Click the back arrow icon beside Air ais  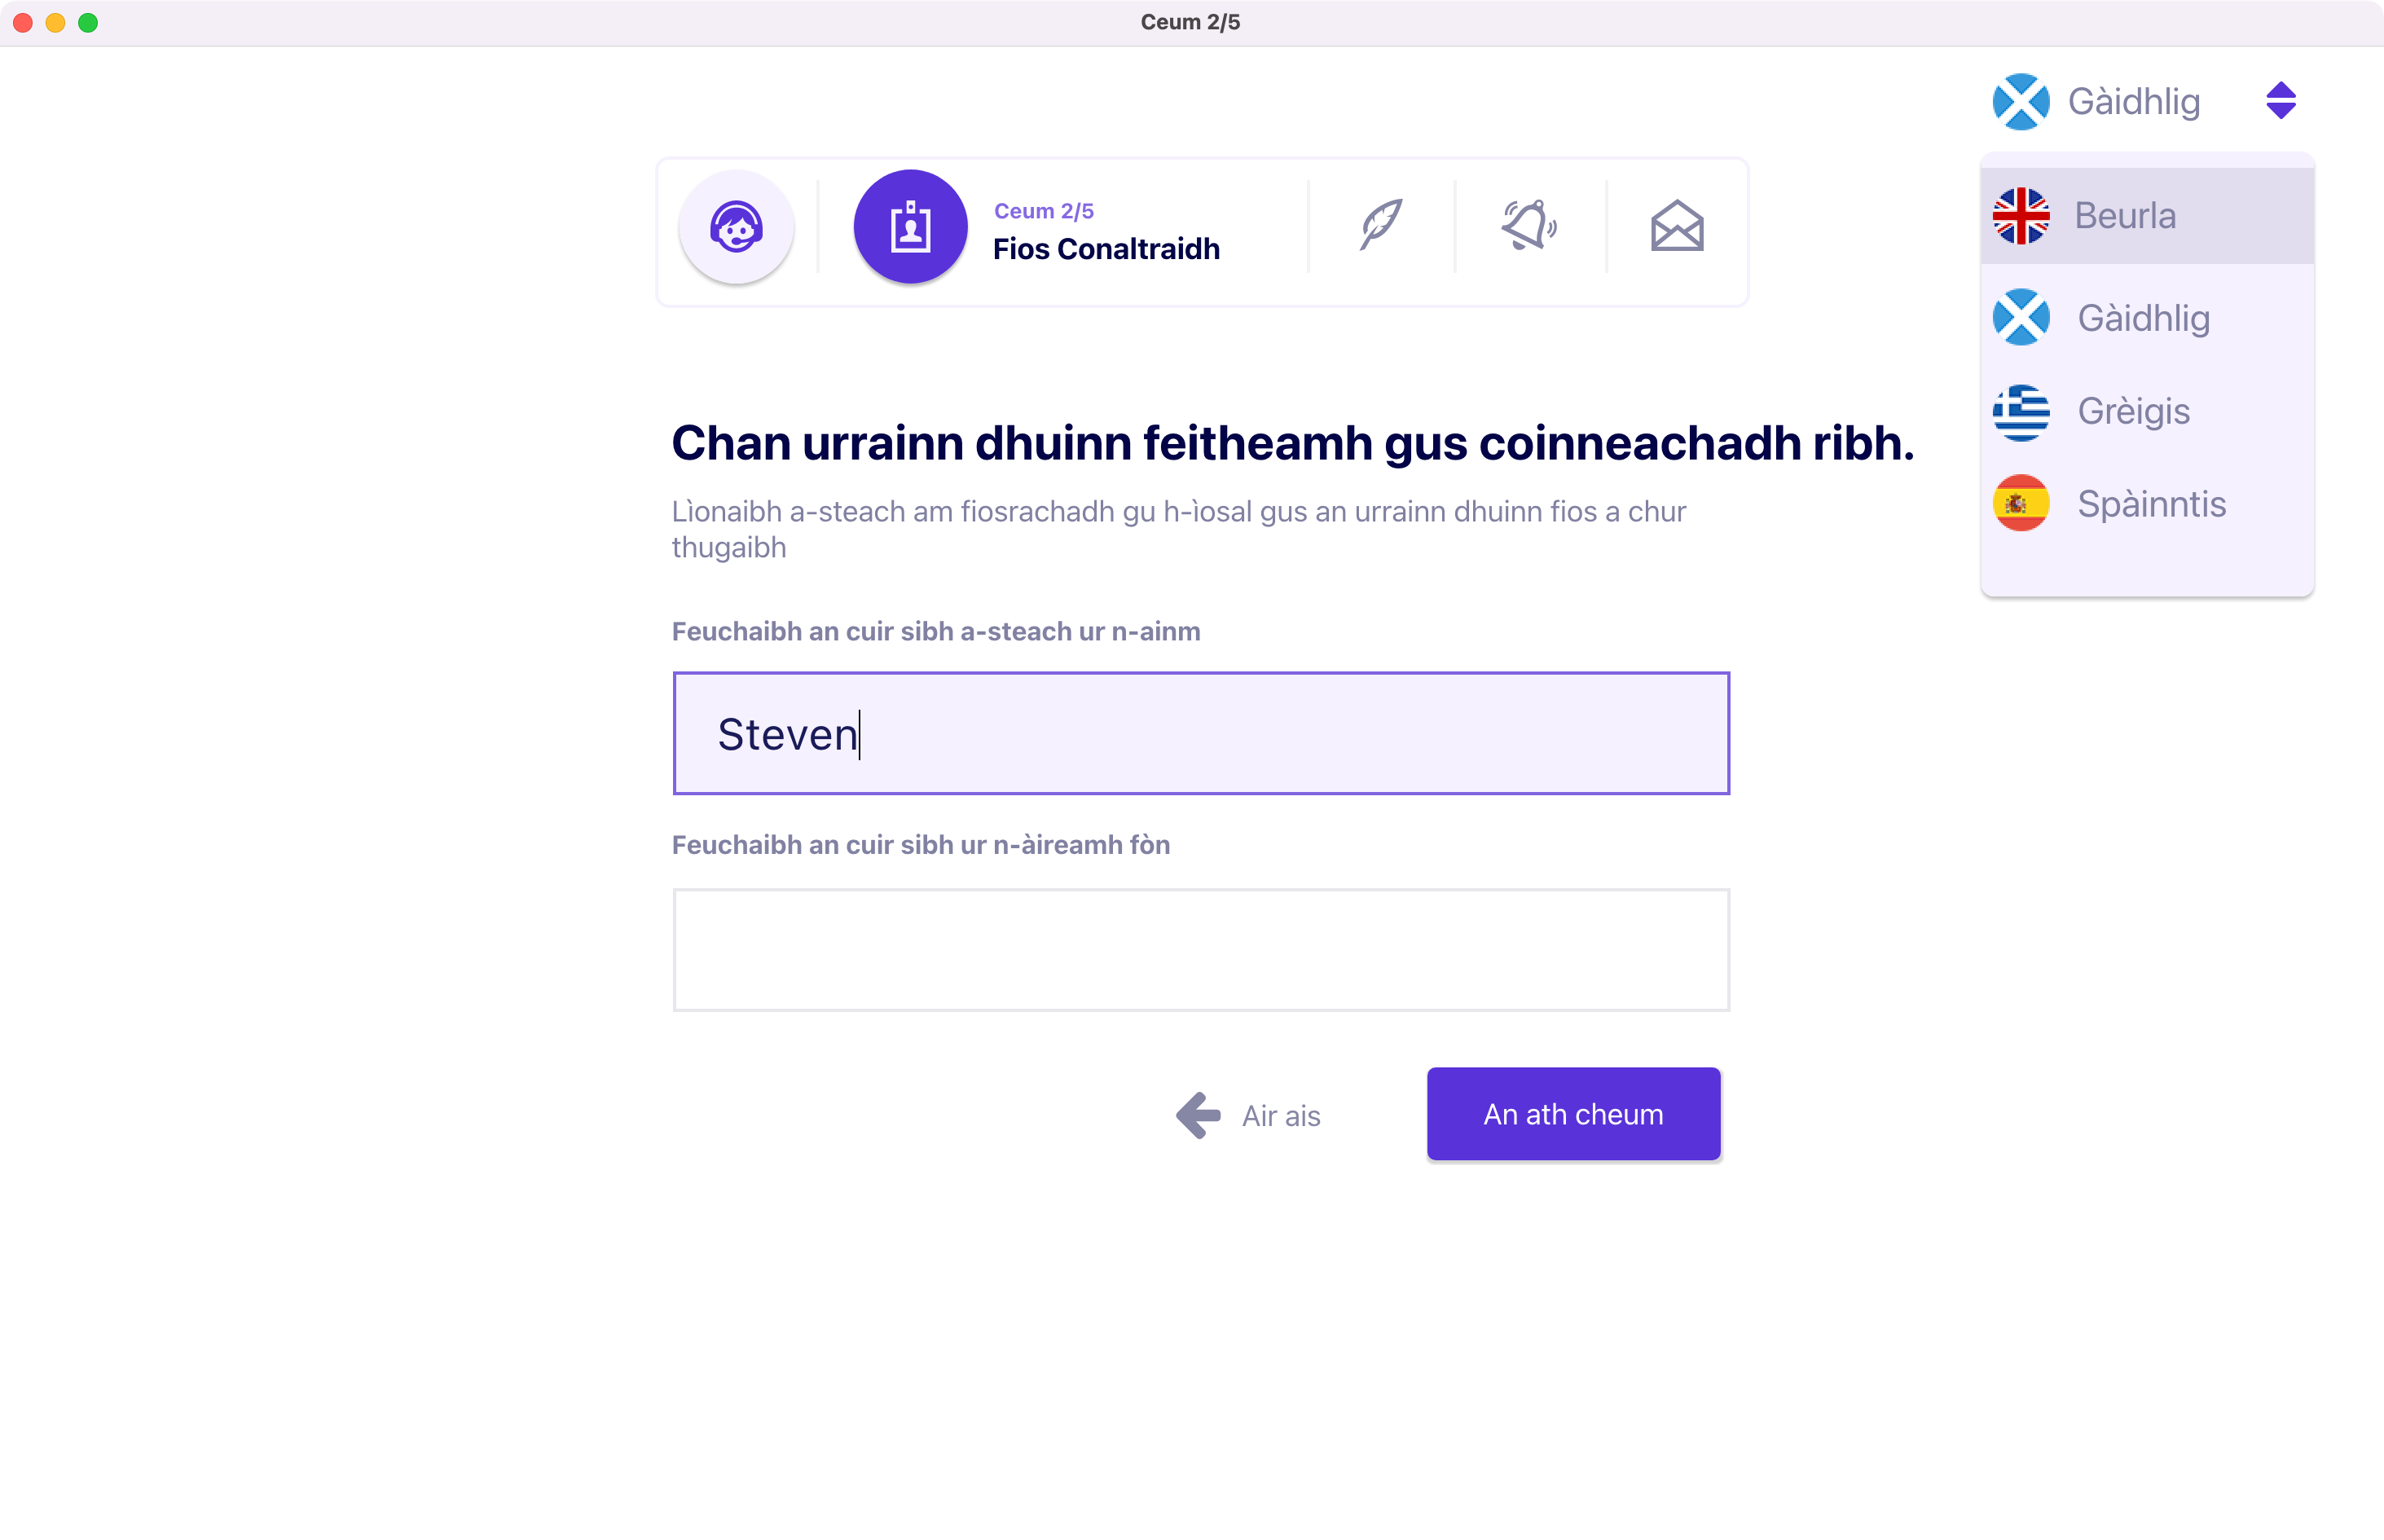[1198, 1114]
